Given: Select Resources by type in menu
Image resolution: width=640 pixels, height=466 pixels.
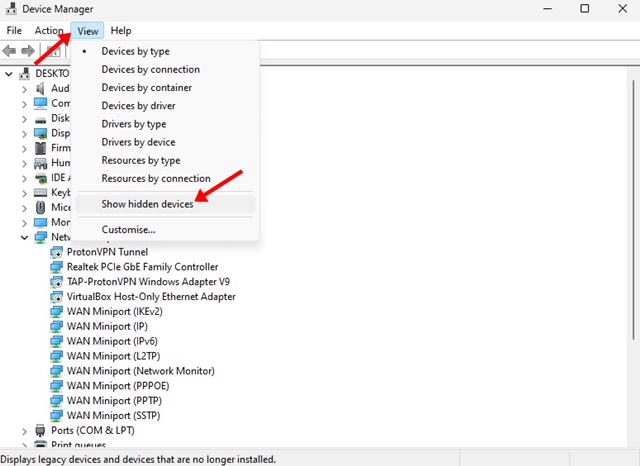Looking at the screenshot, I should click(140, 161).
